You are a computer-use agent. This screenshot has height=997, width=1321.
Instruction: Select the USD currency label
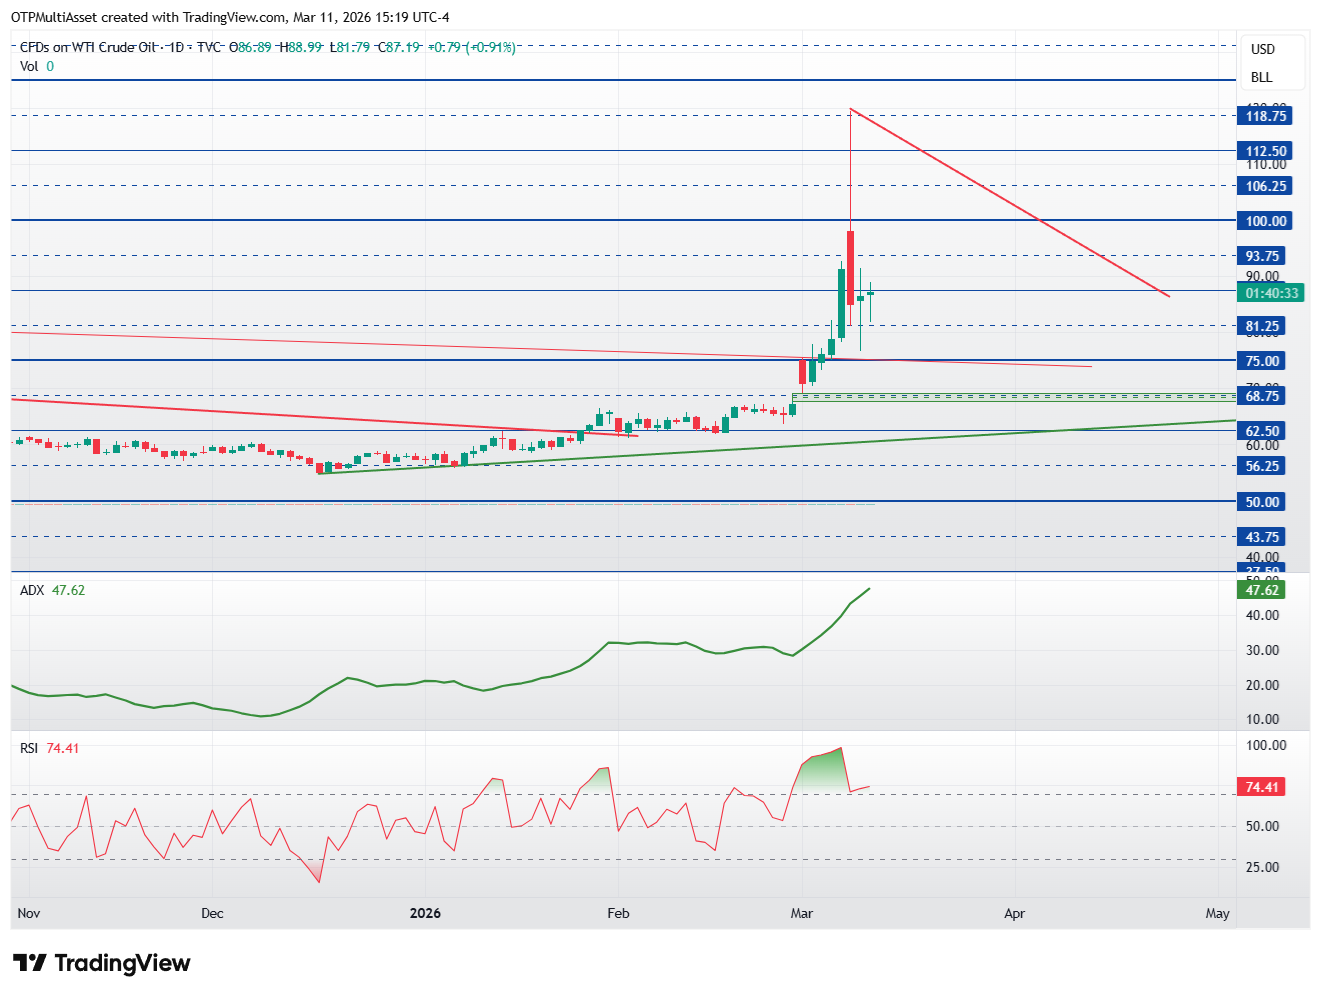(x=1262, y=49)
